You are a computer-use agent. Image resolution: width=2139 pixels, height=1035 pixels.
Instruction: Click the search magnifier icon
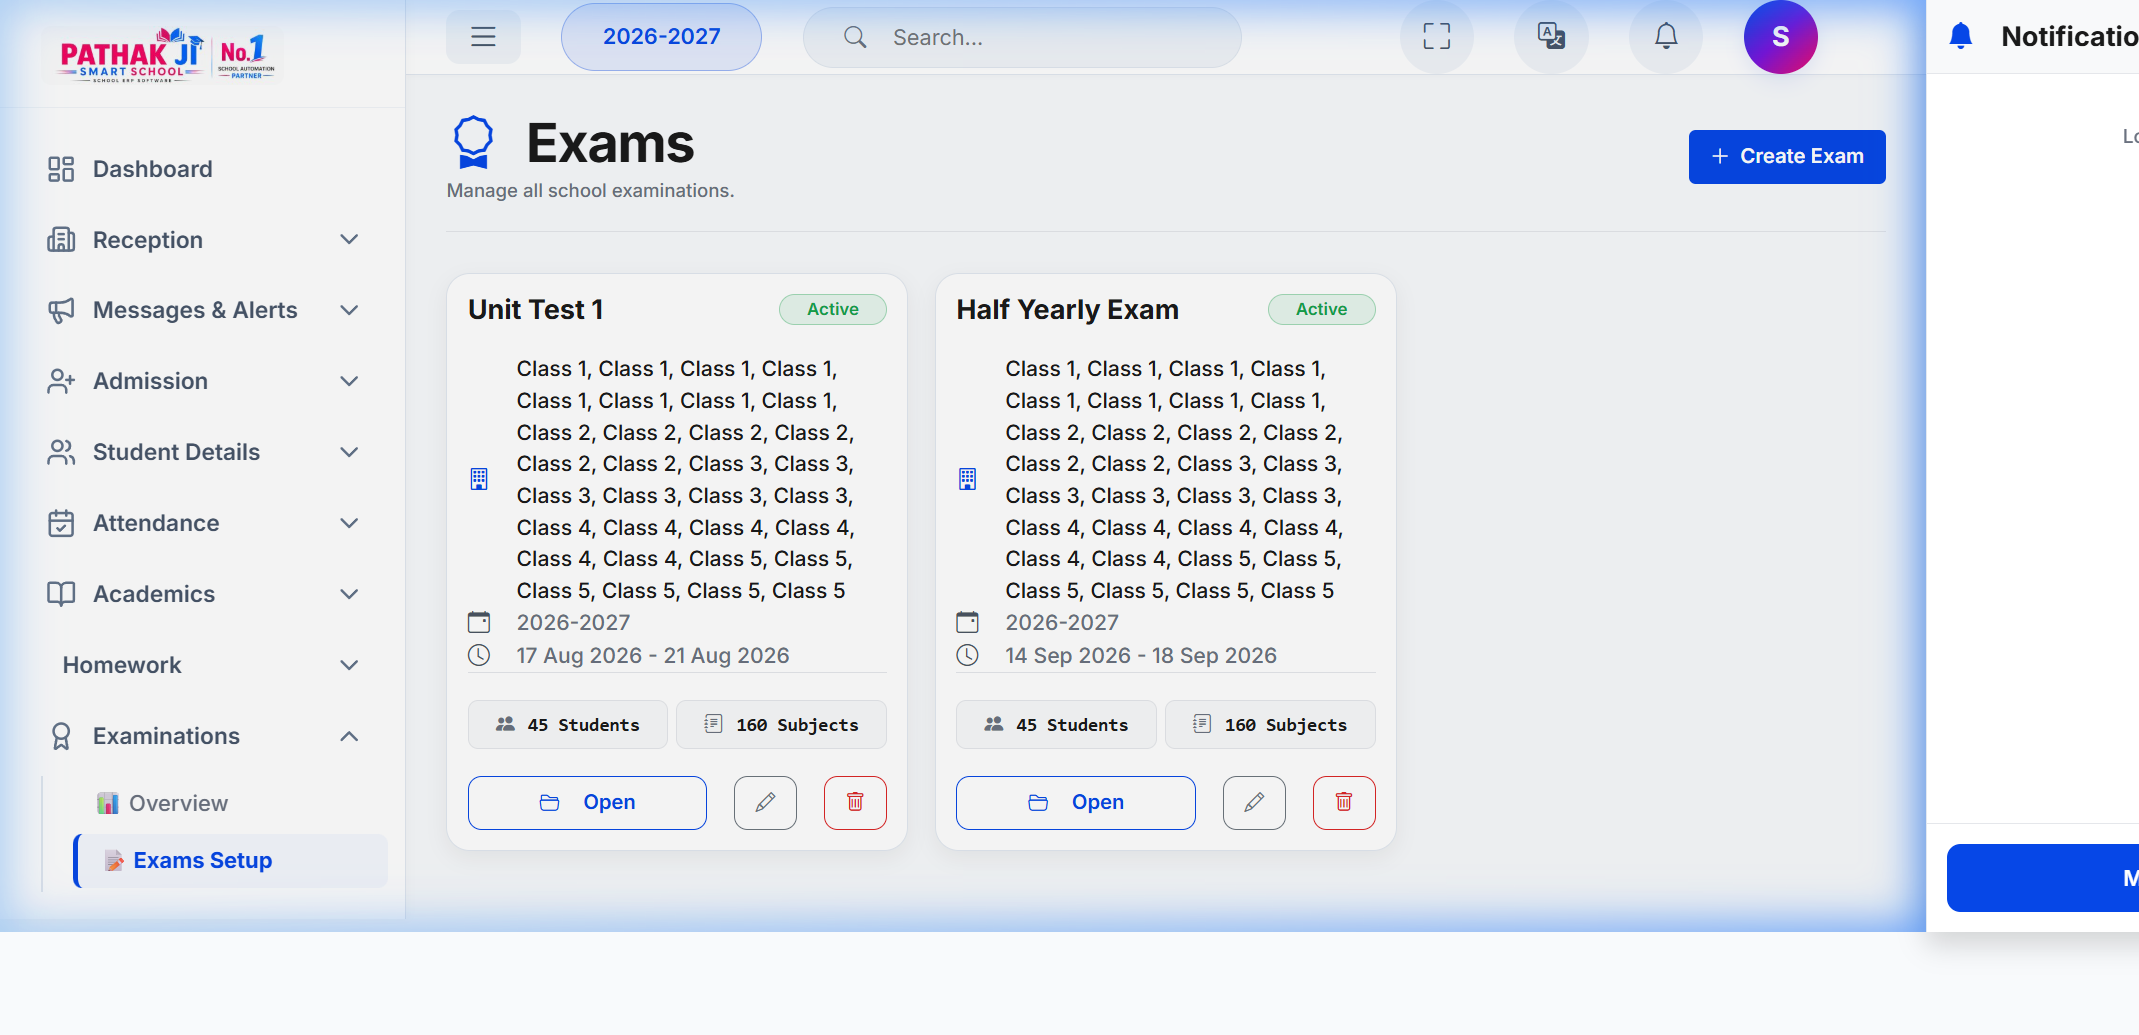tap(855, 37)
